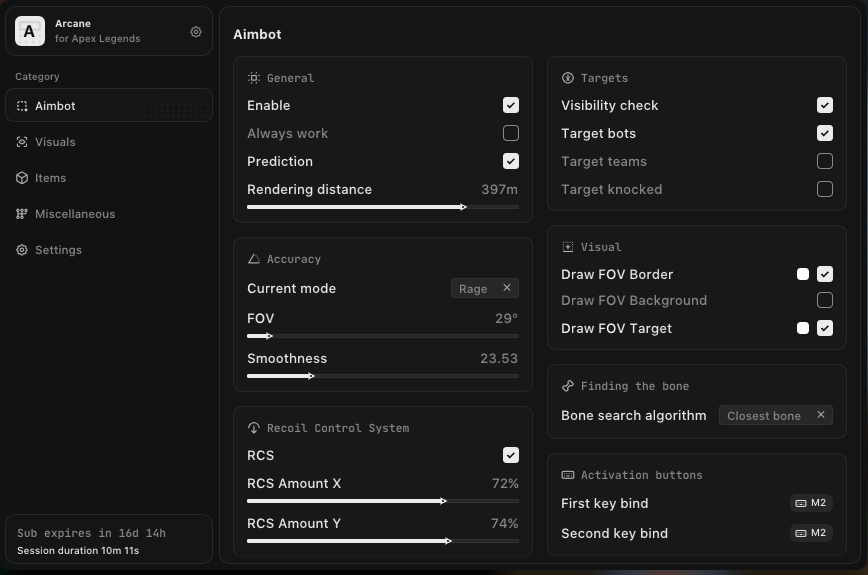Open the Miscellaneous category
Screen dimensions: 868x575
(75, 214)
